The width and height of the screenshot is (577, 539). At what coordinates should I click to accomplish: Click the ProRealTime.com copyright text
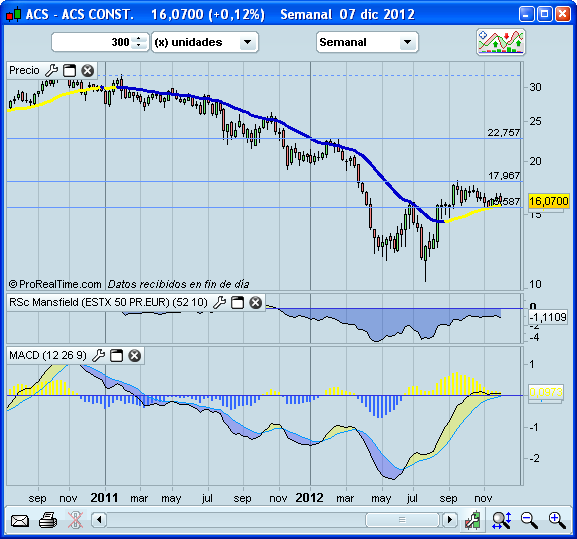[x=55, y=284]
